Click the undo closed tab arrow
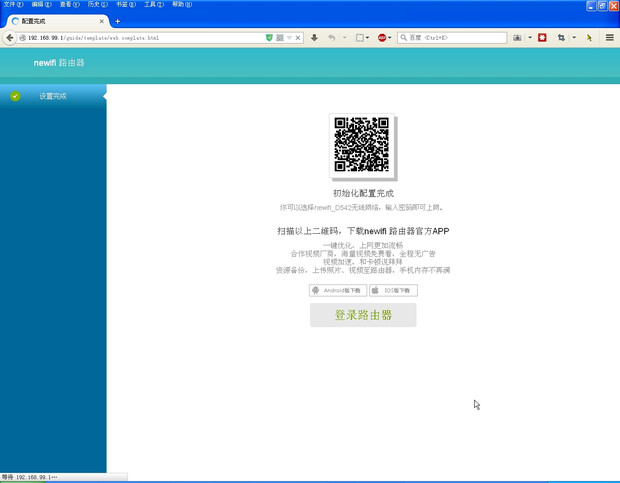Viewport: 620px width, 483px height. [x=332, y=38]
